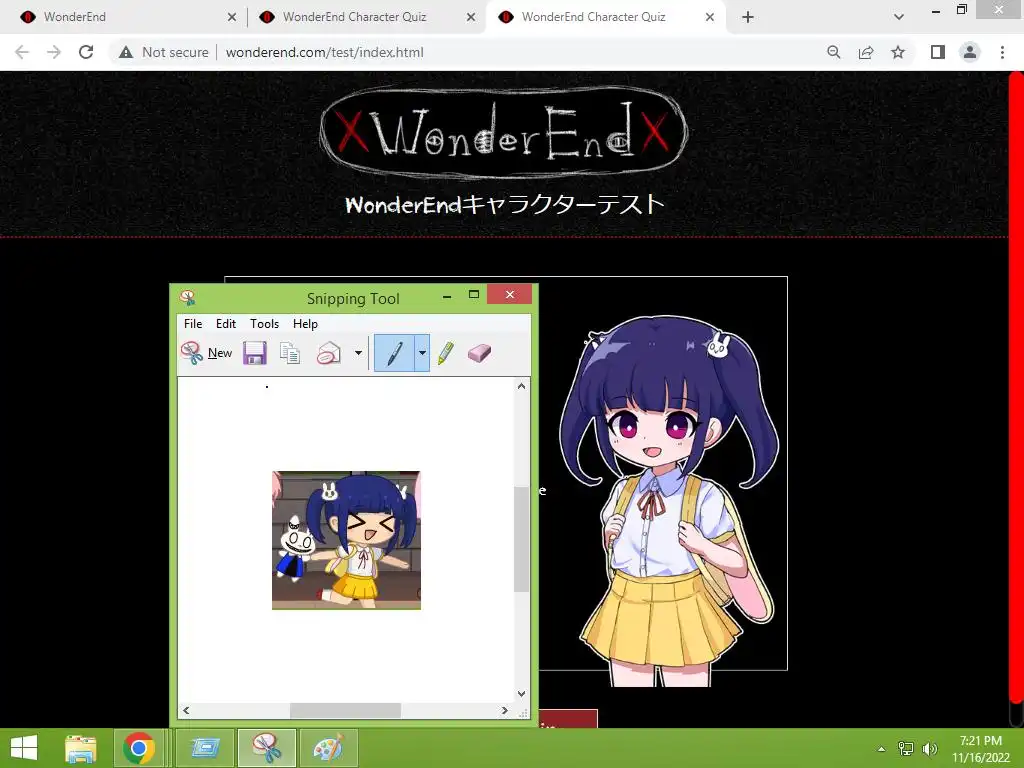Click the Snipping Tool title bar icon
The image size is (1024, 768).
coord(188,298)
